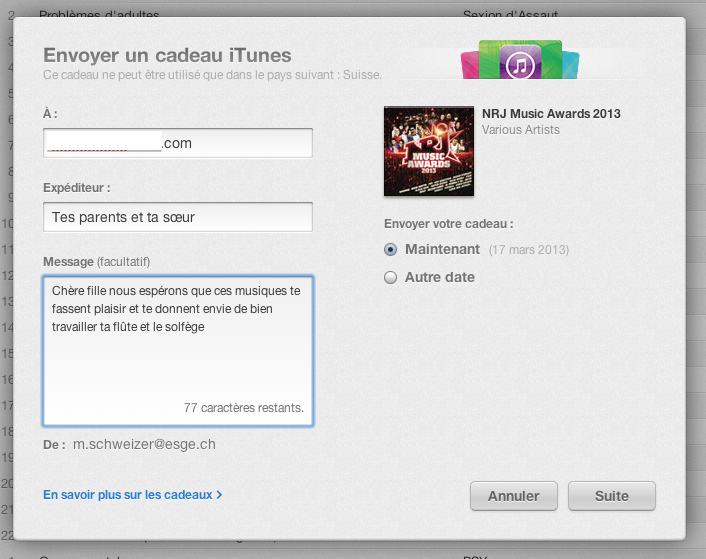Select the Maintenant radio button

click(x=391, y=249)
